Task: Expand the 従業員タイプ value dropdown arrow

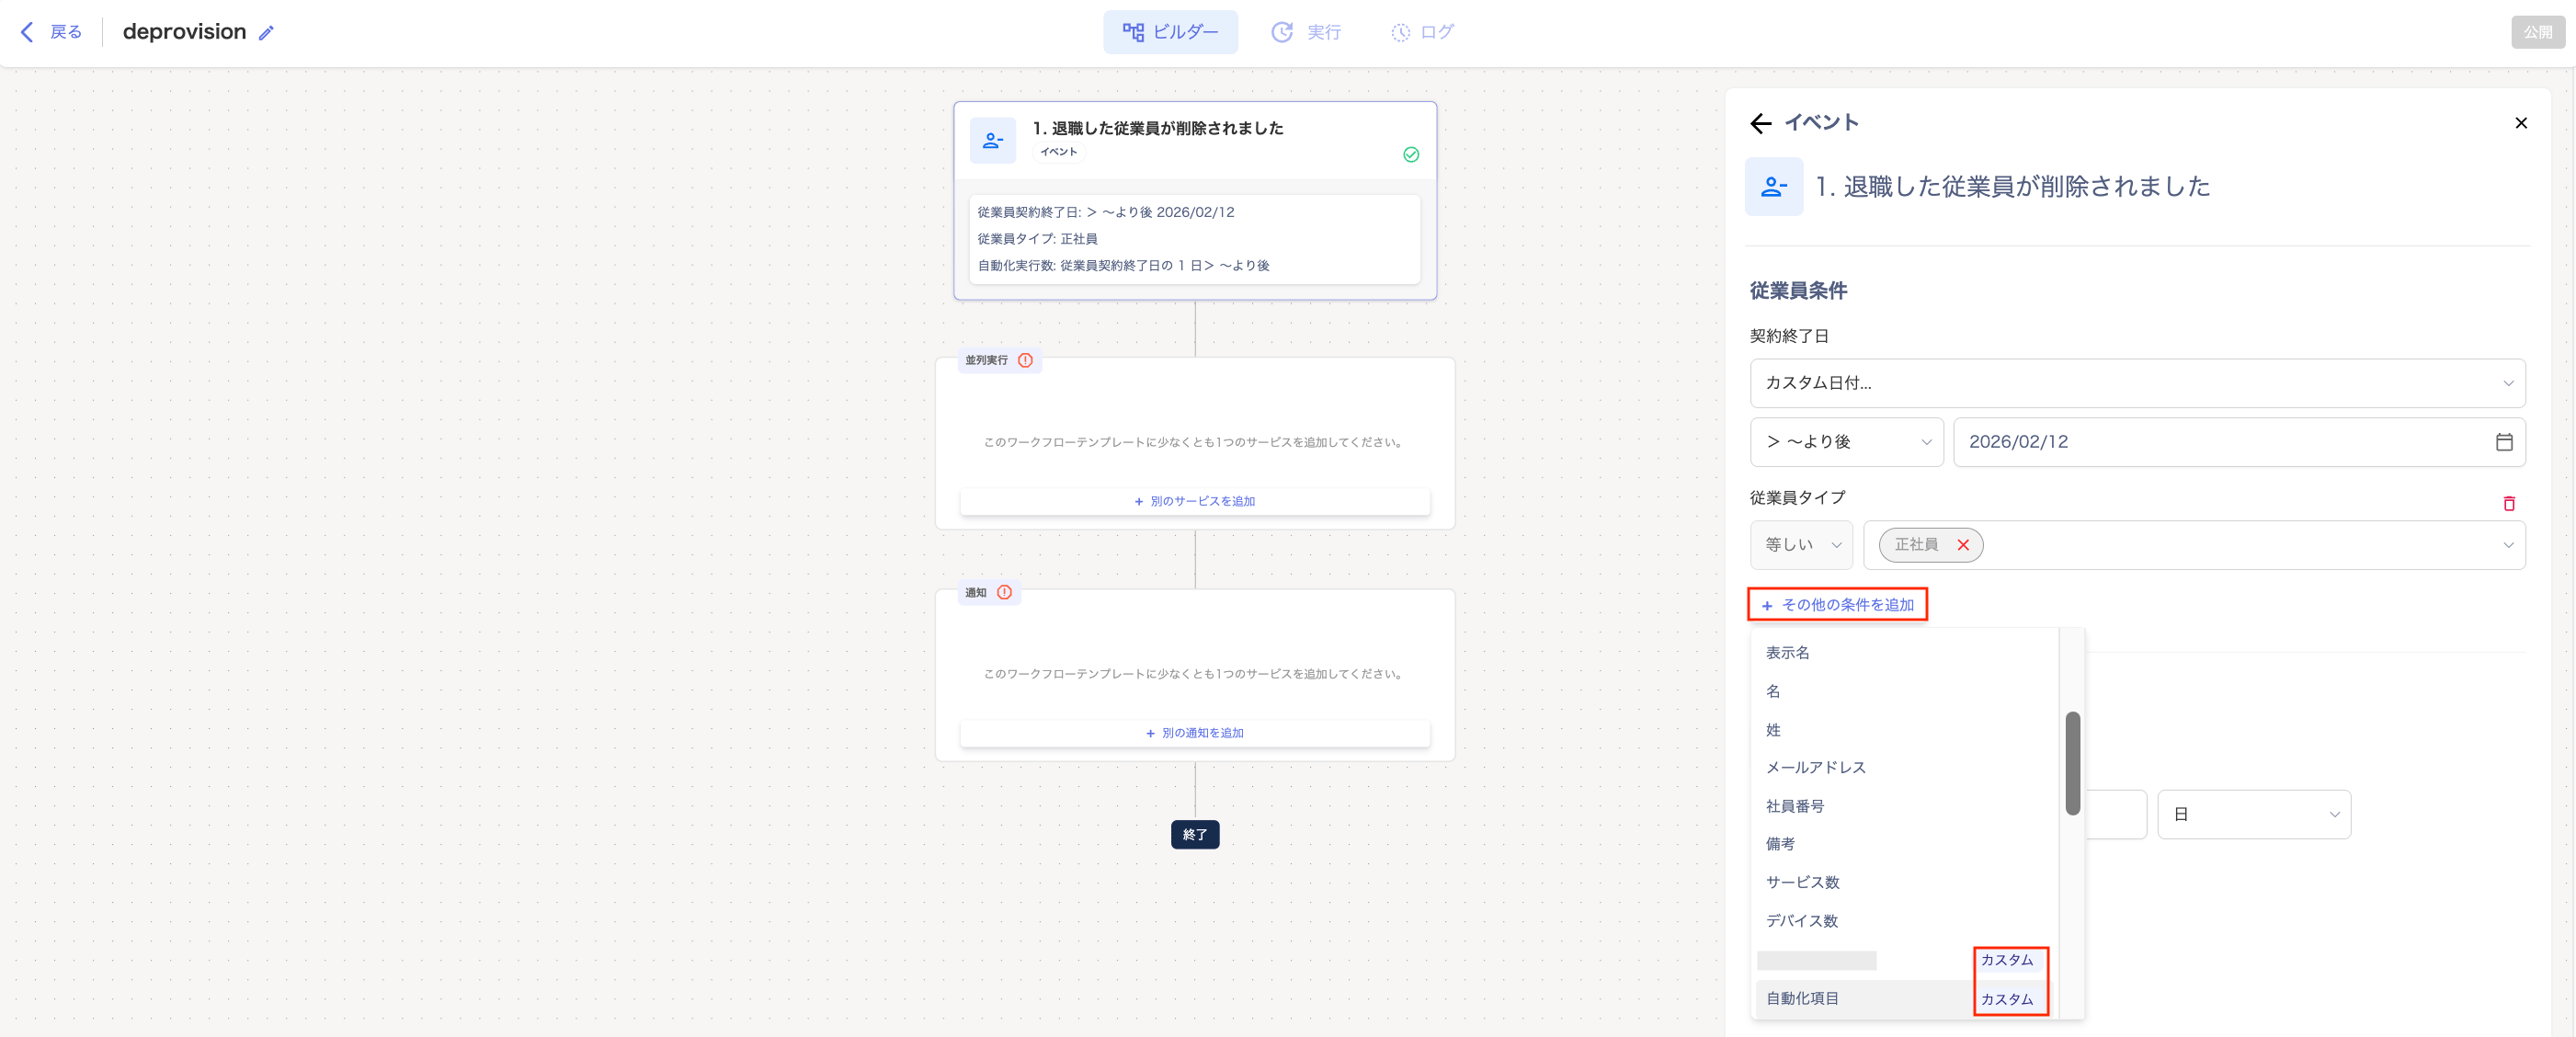Action: [2508, 545]
